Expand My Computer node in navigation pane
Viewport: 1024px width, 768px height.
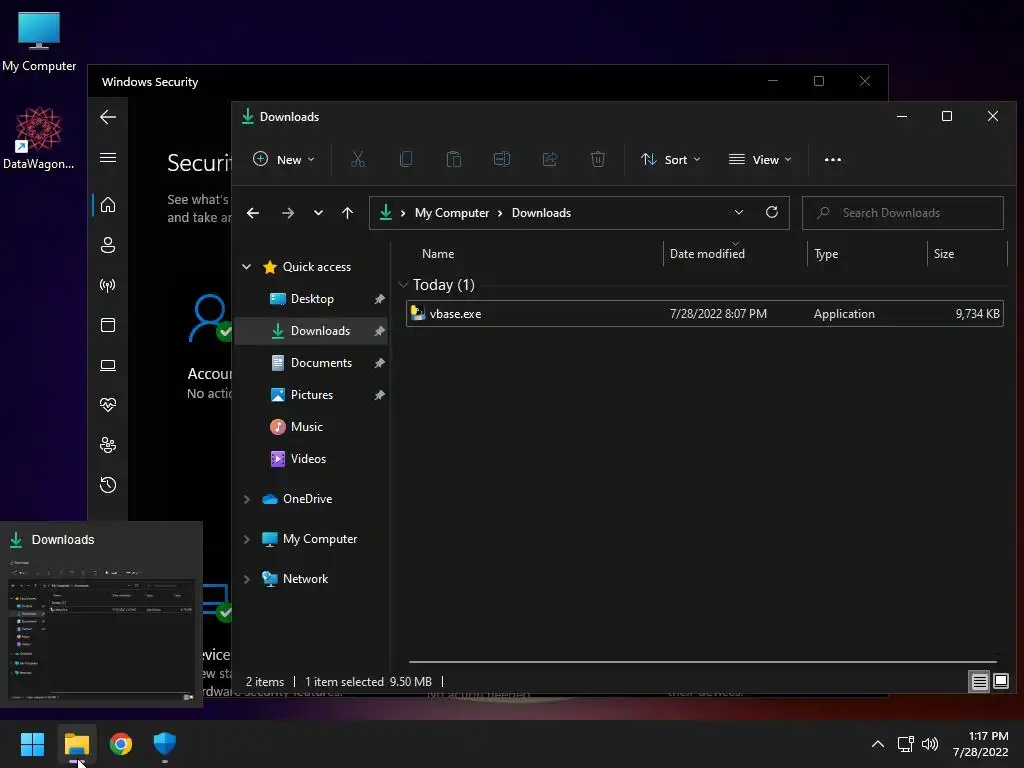pyautogui.click(x=247, y=539)
